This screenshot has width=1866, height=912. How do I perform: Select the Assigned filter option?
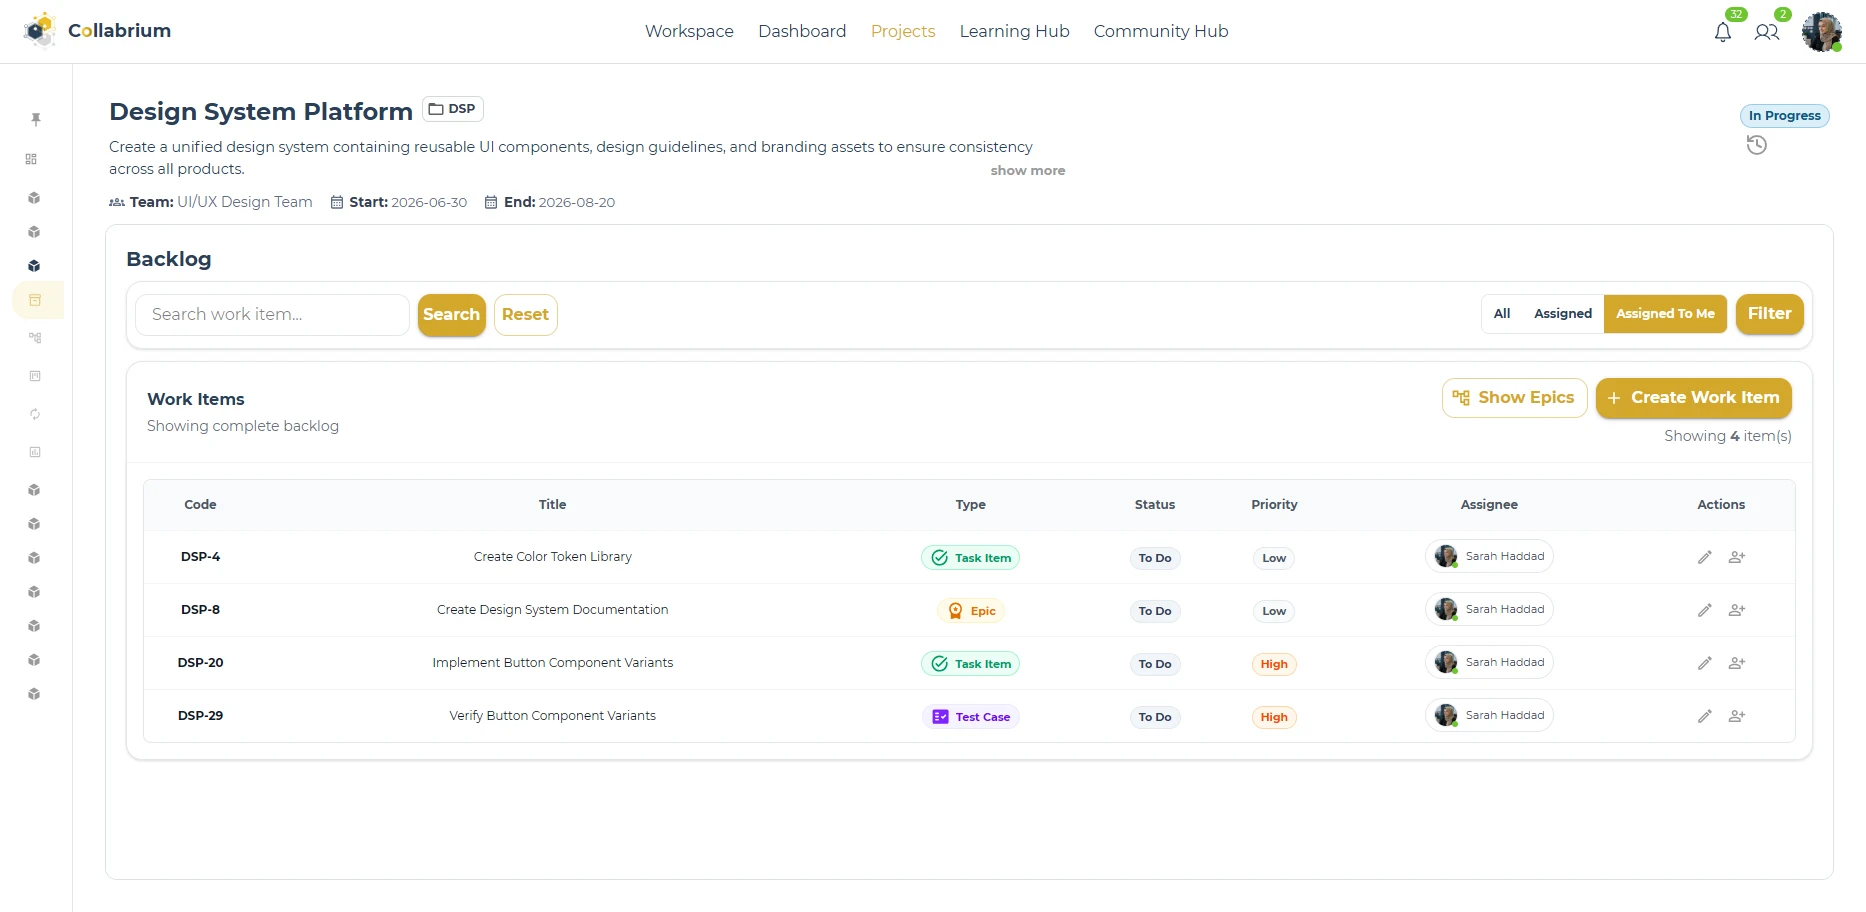point(1563,314)
